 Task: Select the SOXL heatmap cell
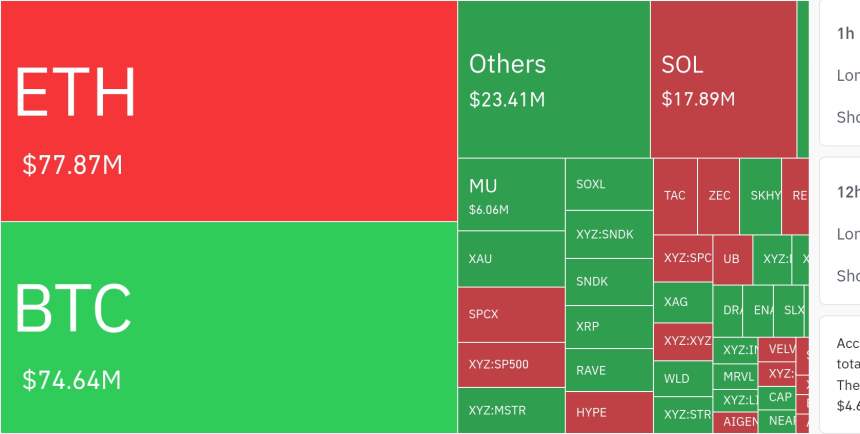click(609, 184)
